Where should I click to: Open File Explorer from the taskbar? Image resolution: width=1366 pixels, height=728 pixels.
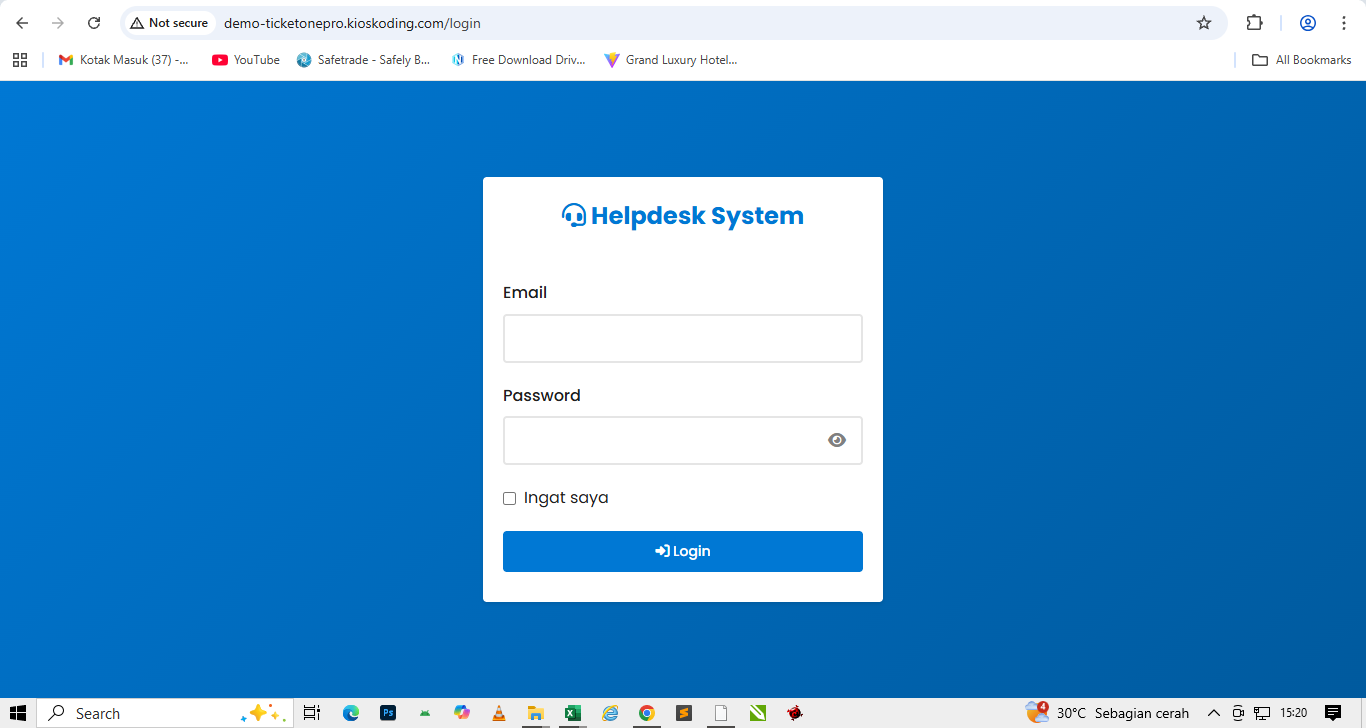pos(535,713)
